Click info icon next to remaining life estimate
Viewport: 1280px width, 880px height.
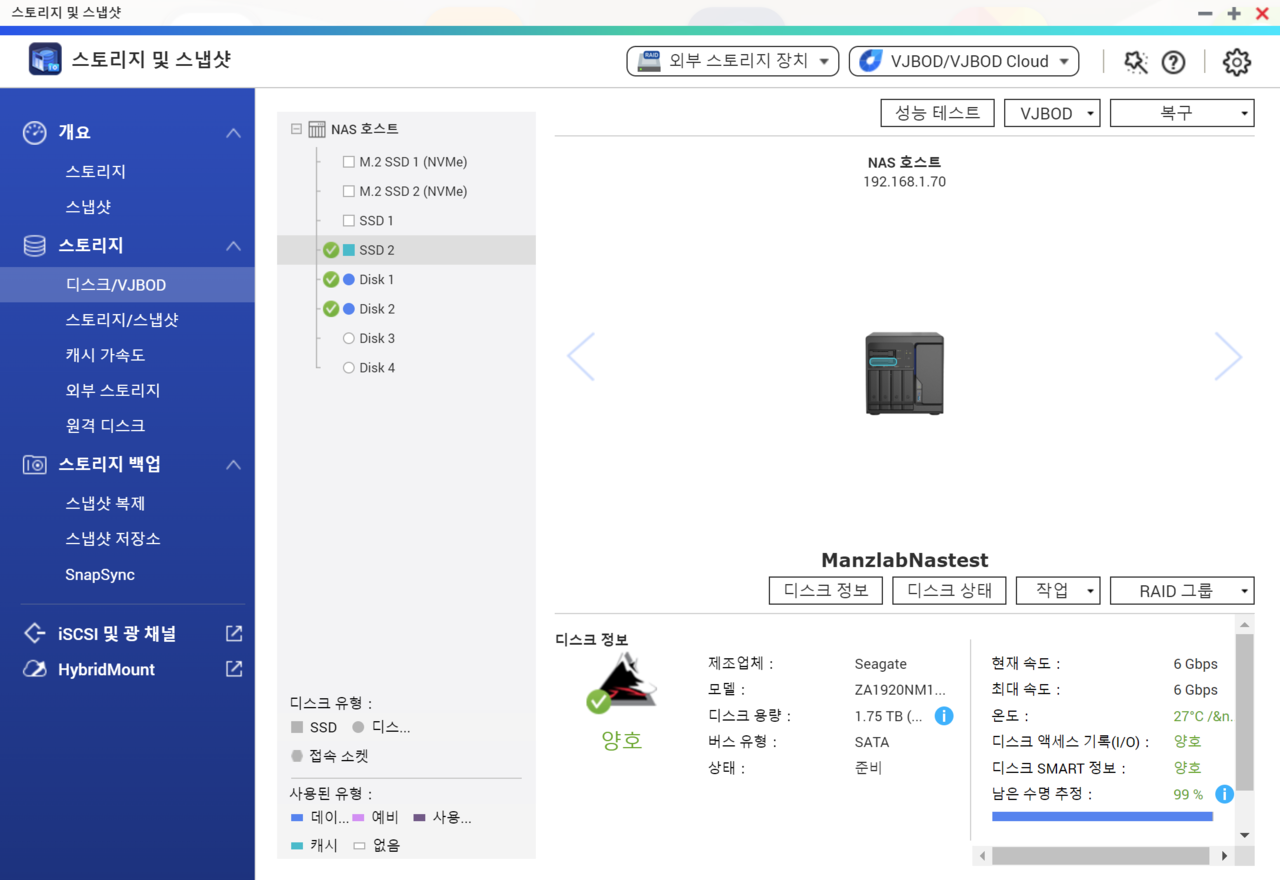[x=1224, y=794]
